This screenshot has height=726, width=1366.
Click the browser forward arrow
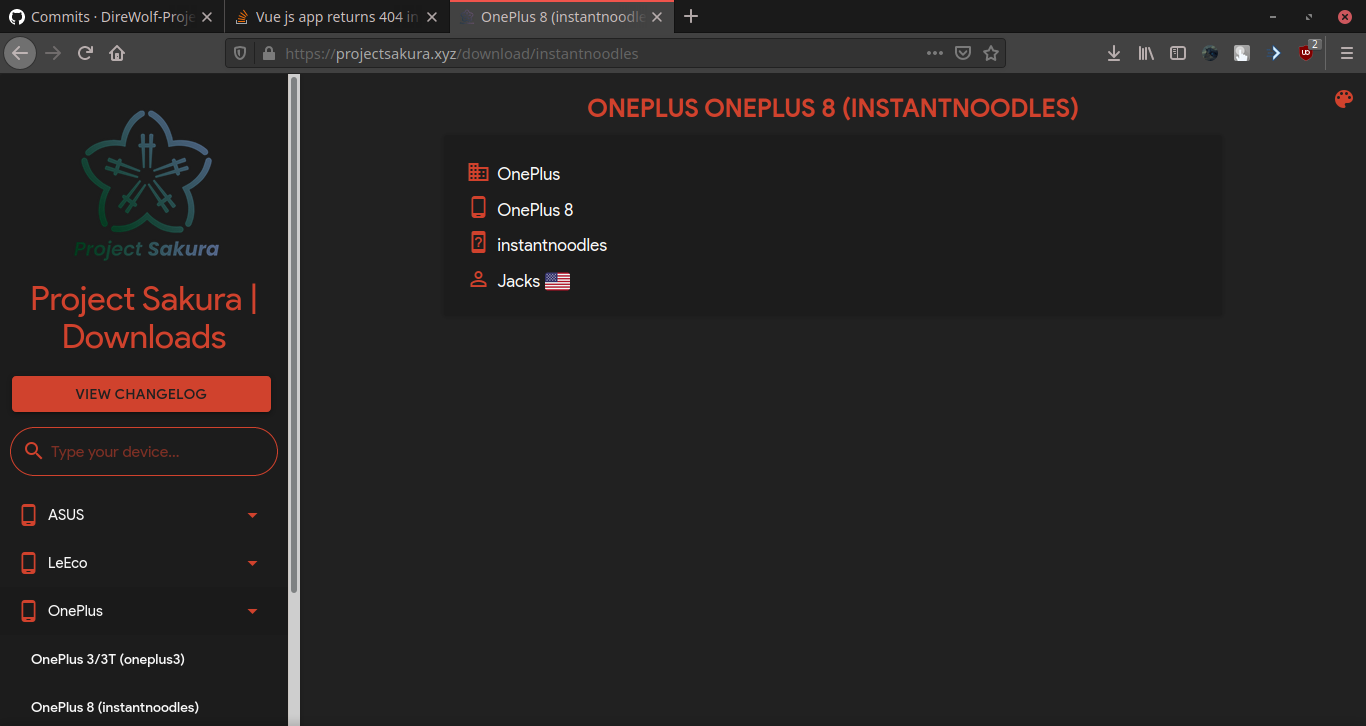53,53
